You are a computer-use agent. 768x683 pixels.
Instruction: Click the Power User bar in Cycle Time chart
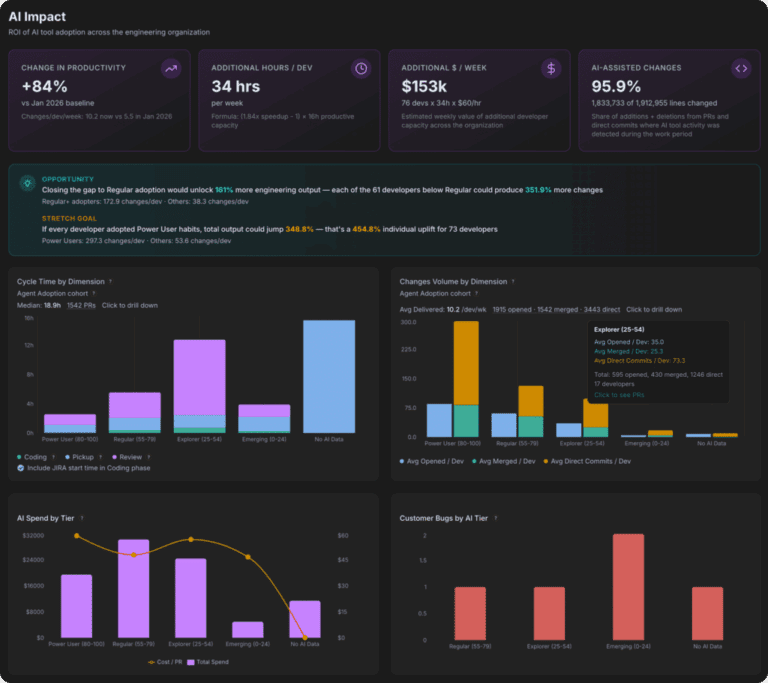click(70, 423)
